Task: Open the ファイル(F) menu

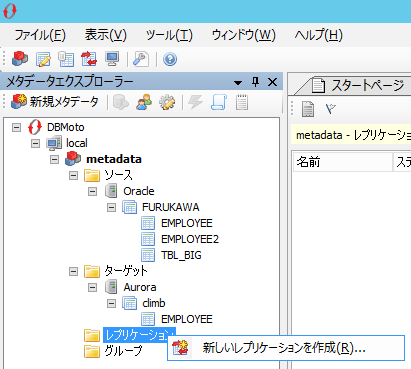Action: (40, 35)
